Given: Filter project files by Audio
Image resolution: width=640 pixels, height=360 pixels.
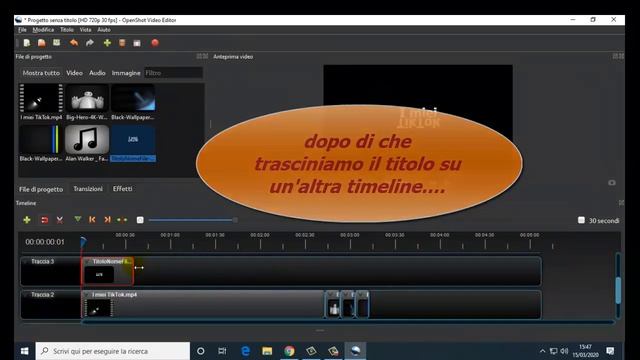Looking at the screenshot, I should pyautogui.click(x=97, y=73).
